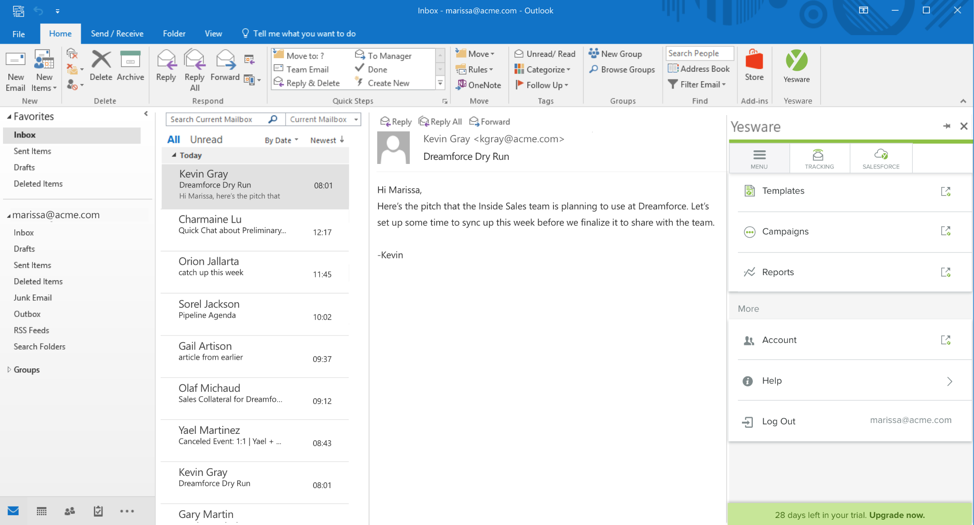Viewport: 974px width, 525px height.
Task: Toggle Newest sort order
Action: tap(327, 140)
